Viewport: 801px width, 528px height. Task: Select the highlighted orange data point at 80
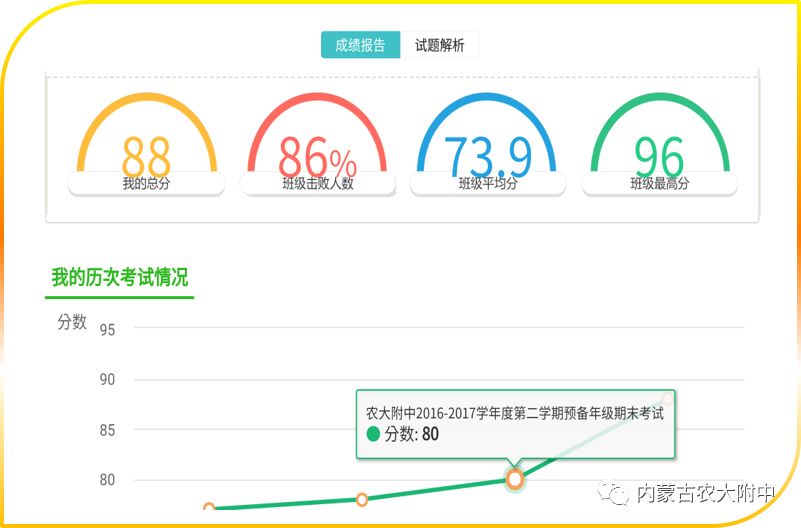coord(515,479)
